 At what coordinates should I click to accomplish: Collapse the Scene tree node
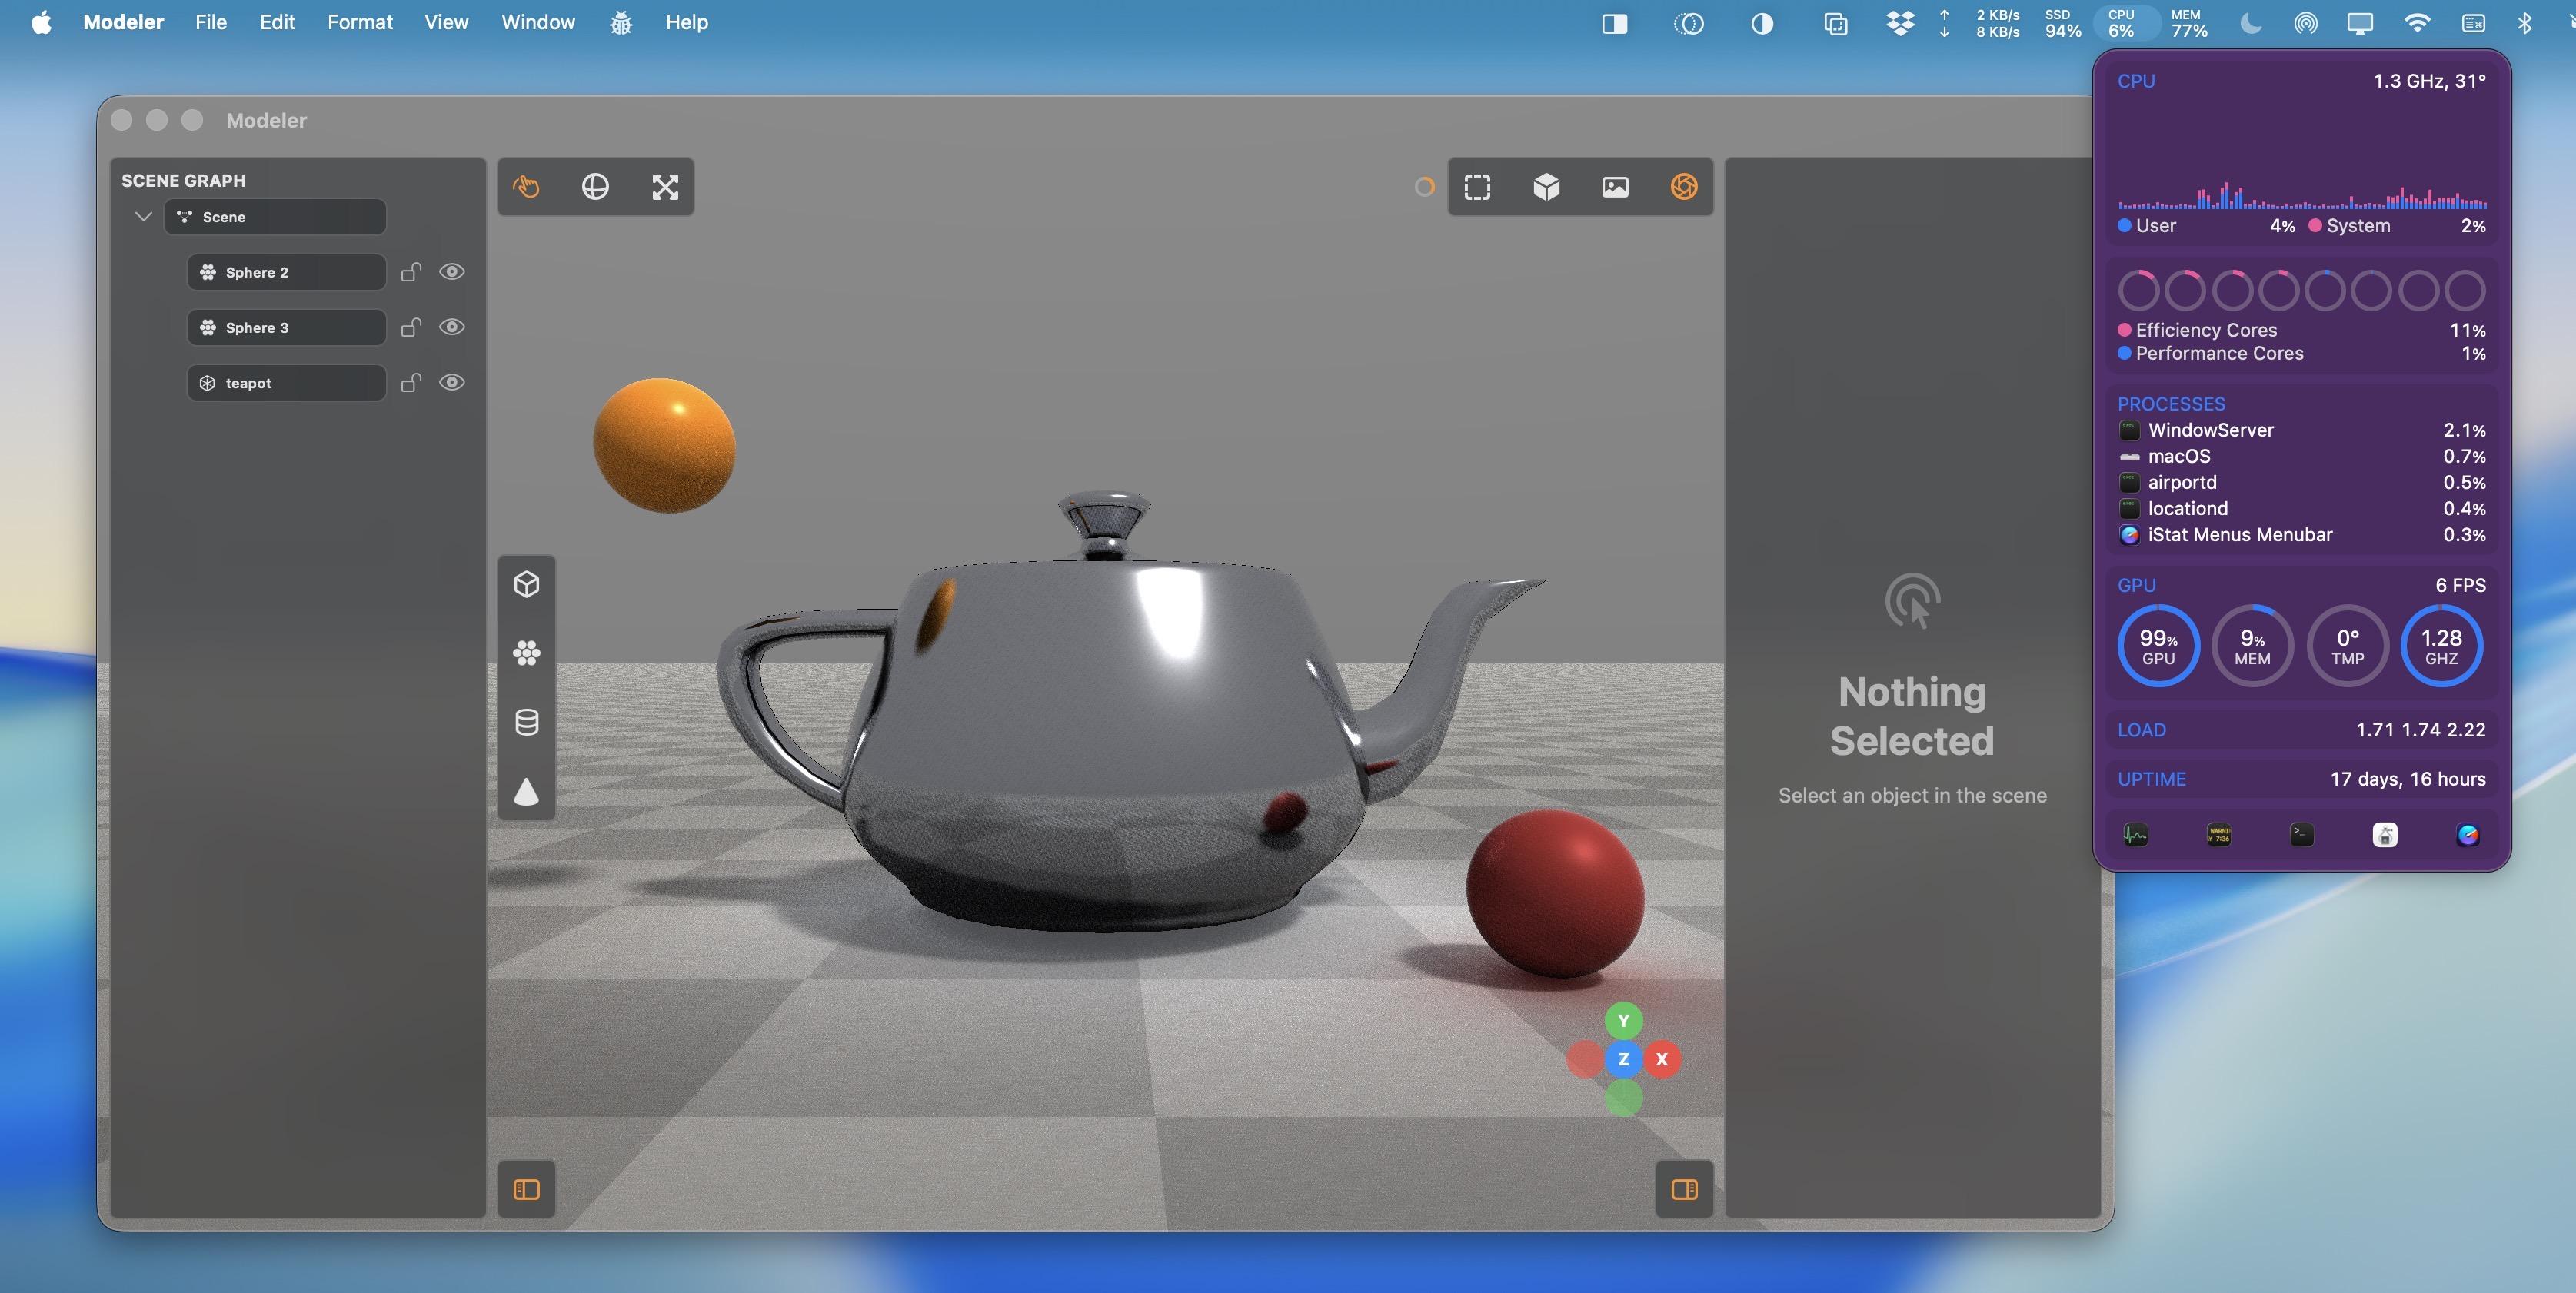click(143, 216)
